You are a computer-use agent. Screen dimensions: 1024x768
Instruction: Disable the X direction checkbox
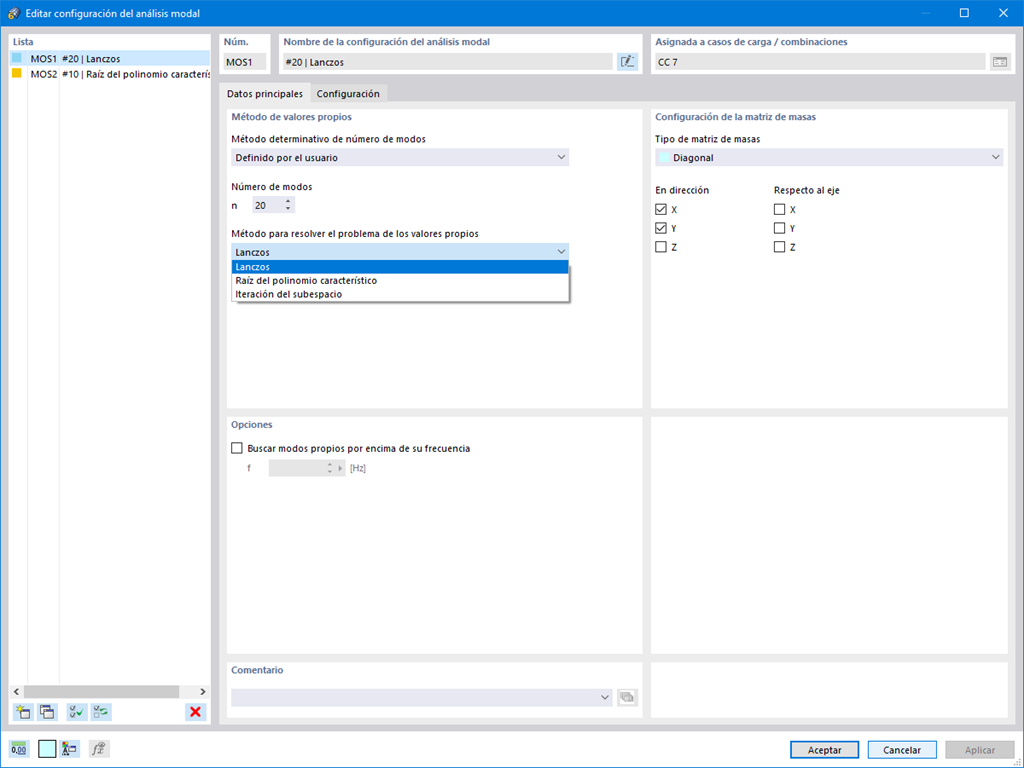[x=661, y=209]
